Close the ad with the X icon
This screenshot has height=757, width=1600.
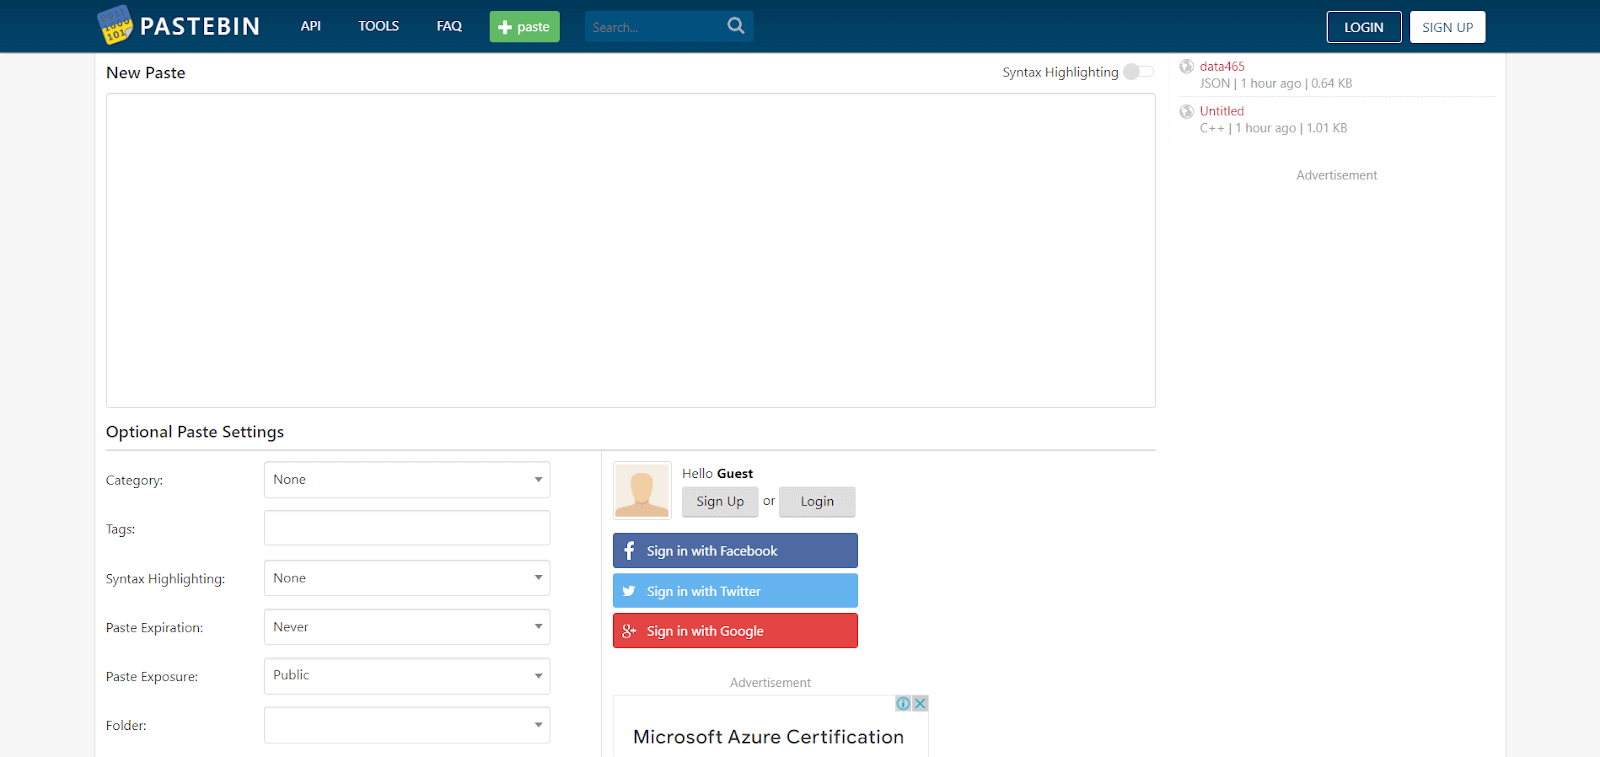click(920, 704)
